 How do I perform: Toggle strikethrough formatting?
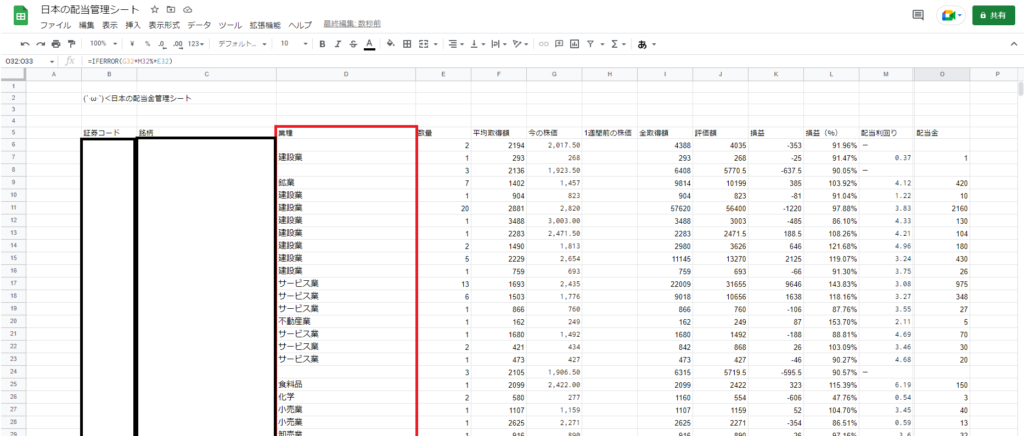(353, 44)
